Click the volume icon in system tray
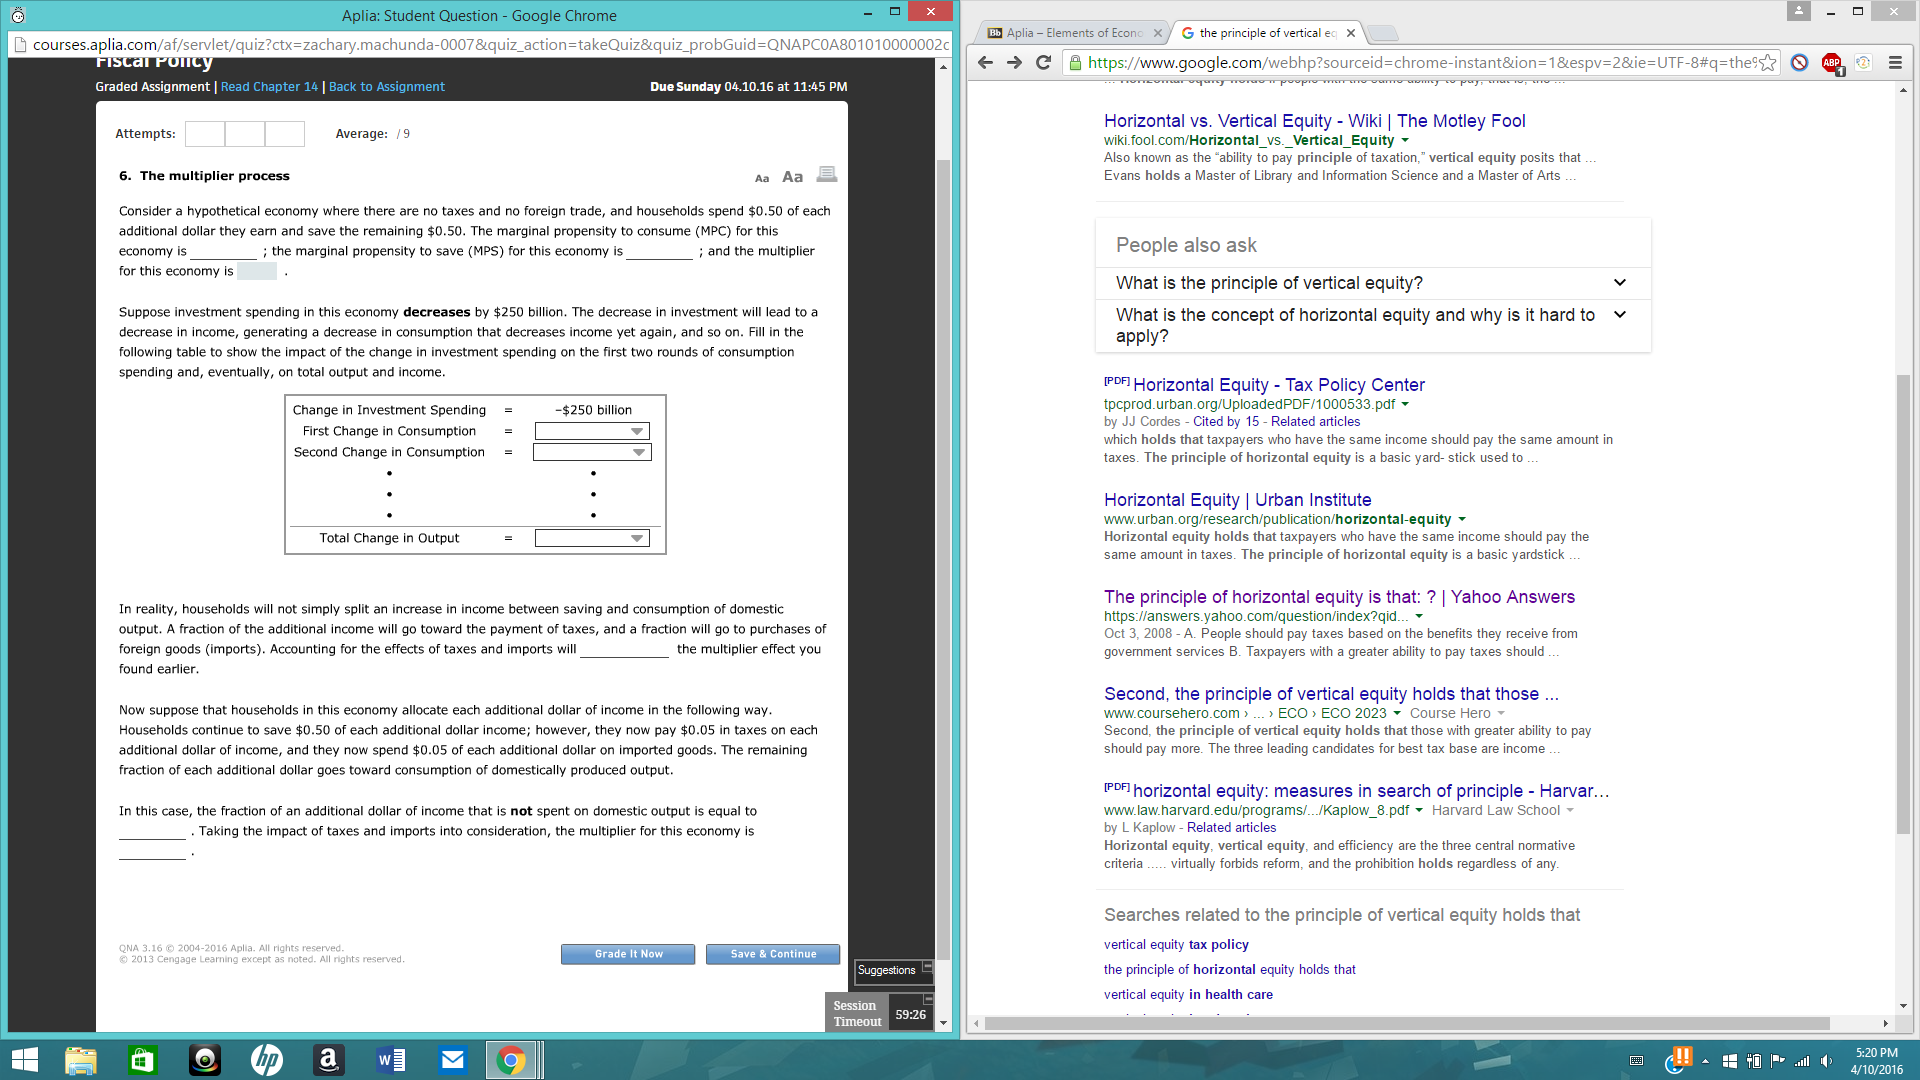Viewport: 1920px width, 1080px height. (x=1826, y=1061)
